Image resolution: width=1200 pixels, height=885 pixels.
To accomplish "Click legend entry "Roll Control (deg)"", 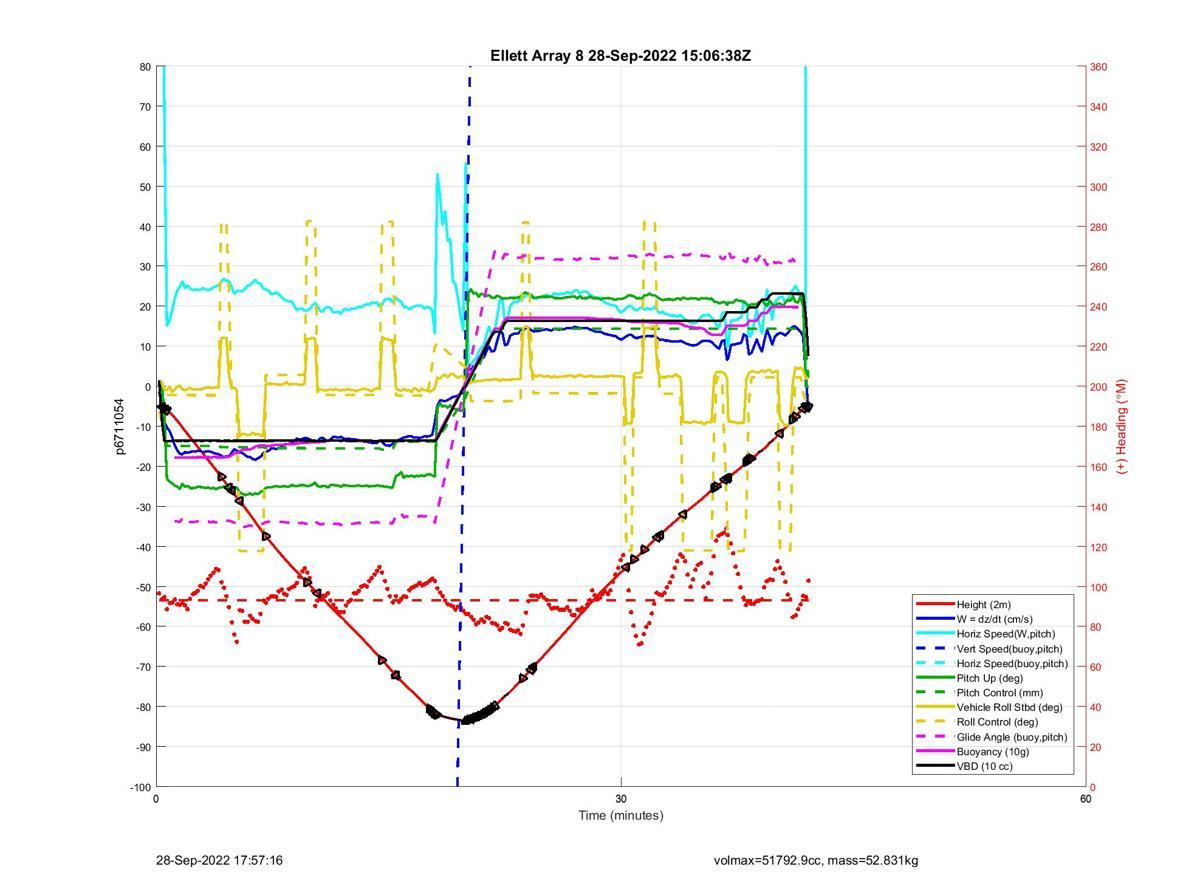I will point(997,722).
